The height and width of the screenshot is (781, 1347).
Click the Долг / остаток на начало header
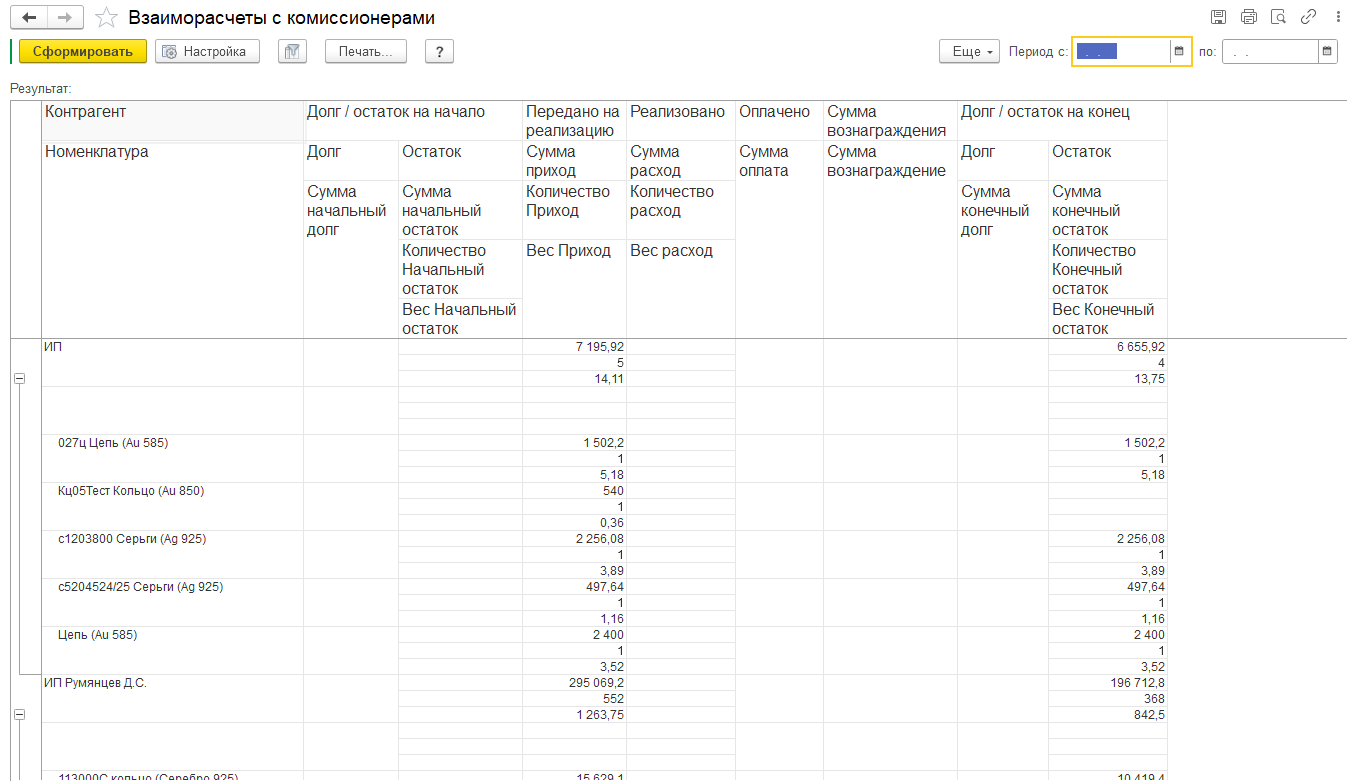(412, 120)
